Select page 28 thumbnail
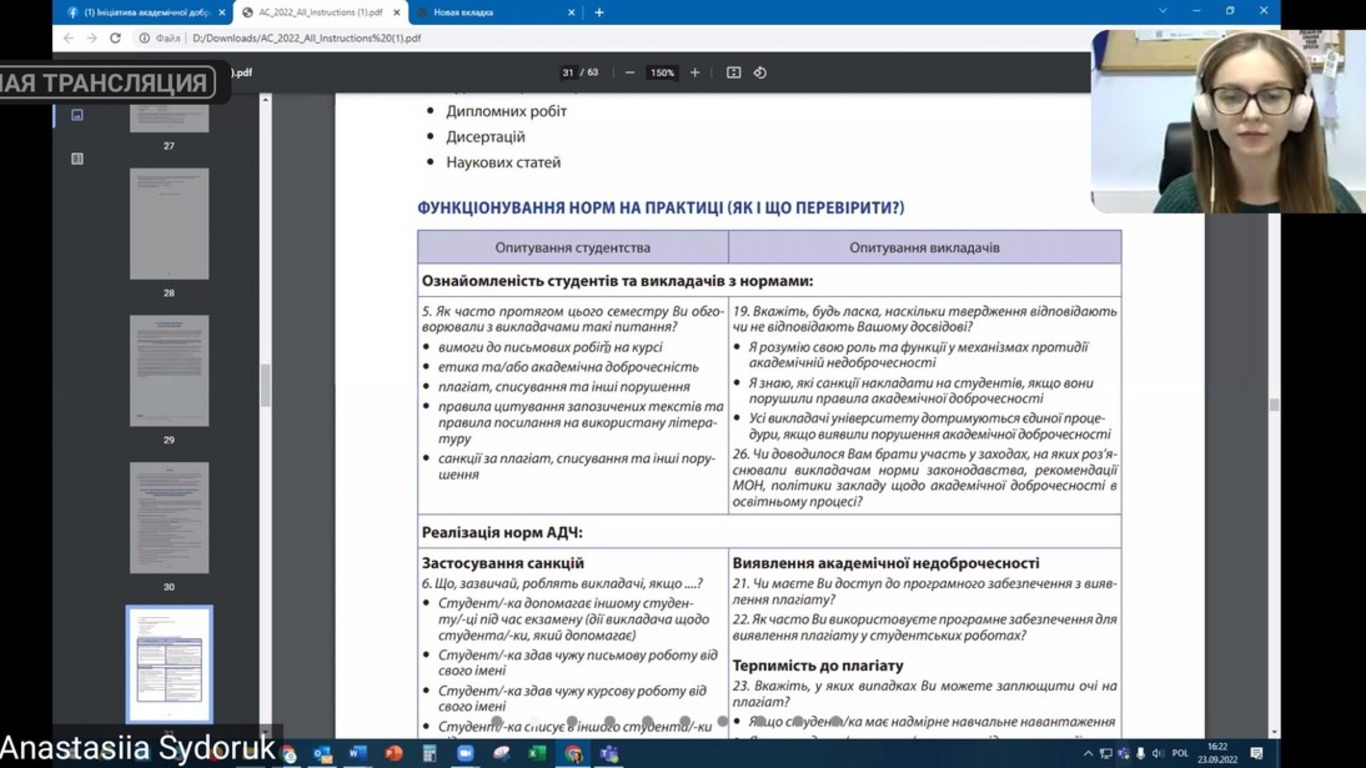Image resolution: width=1366 pixels, height=768 pixels. [169, 223]
